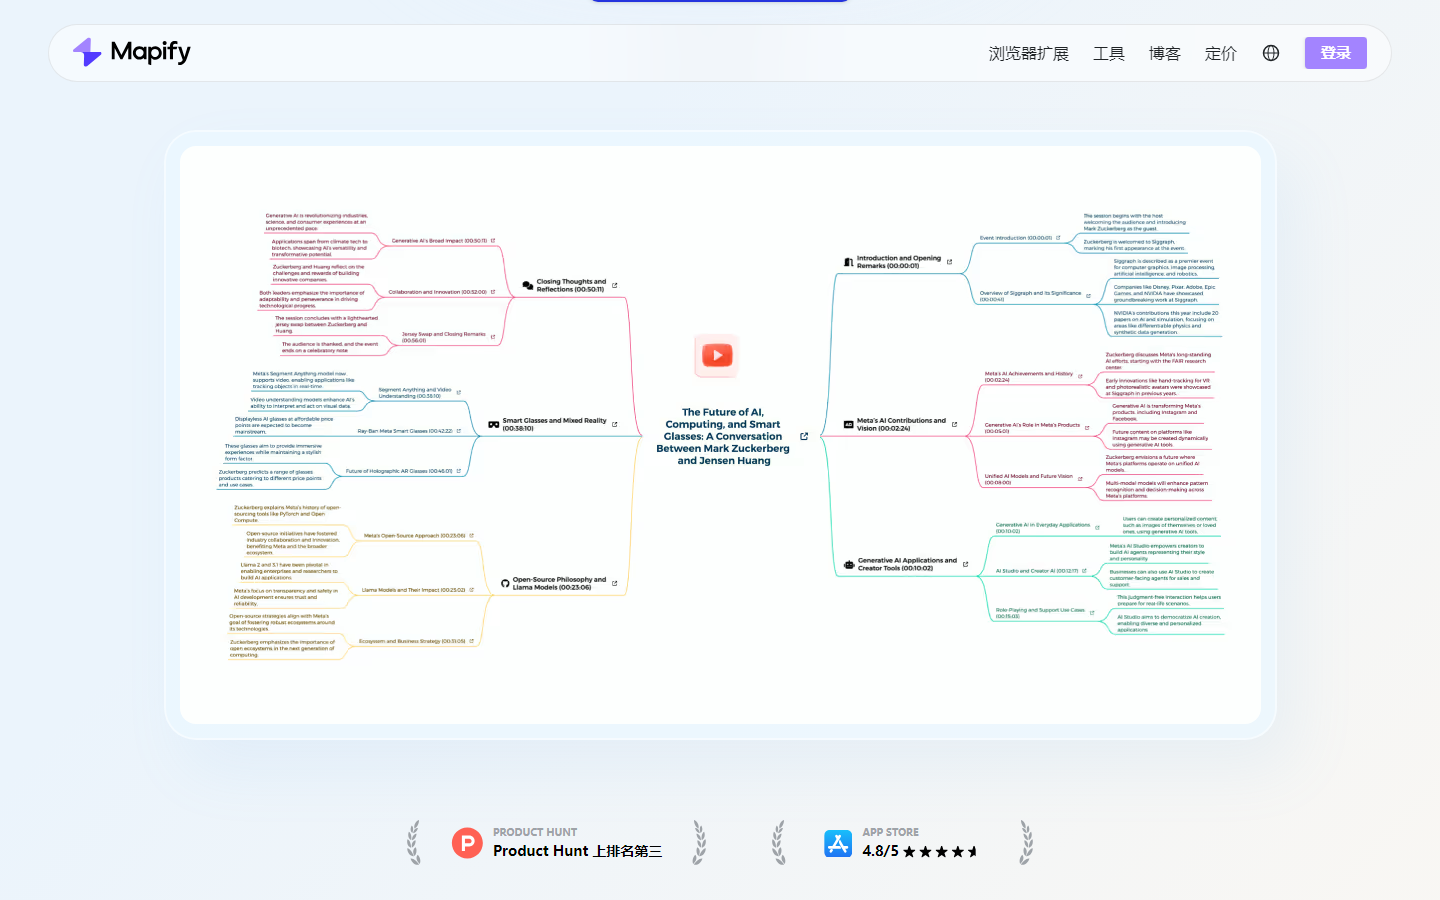This screenshot has width=1440, height=900.
Task: Open link icon beside Open-Source Philosophy and Llama Models
Action: (614, 583)
